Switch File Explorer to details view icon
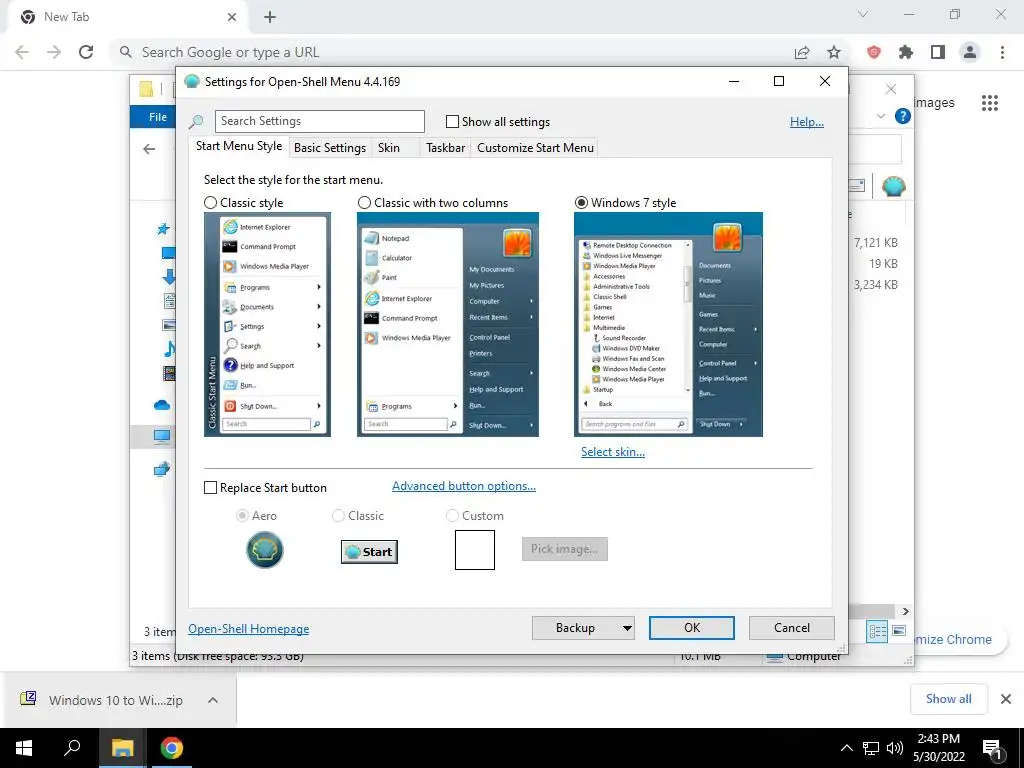The image size is (1024, 768). (878, 631)
